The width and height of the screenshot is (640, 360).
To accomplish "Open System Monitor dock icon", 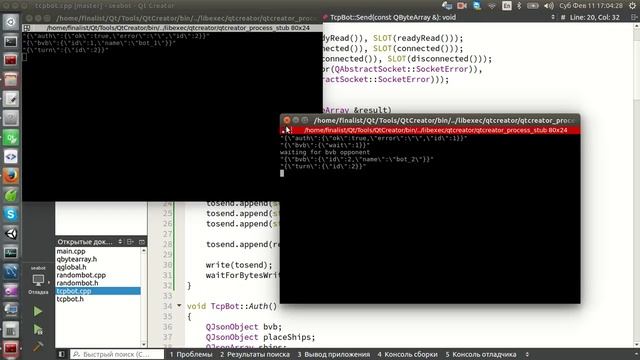I will pyautogui.click(x=11, y=253).
